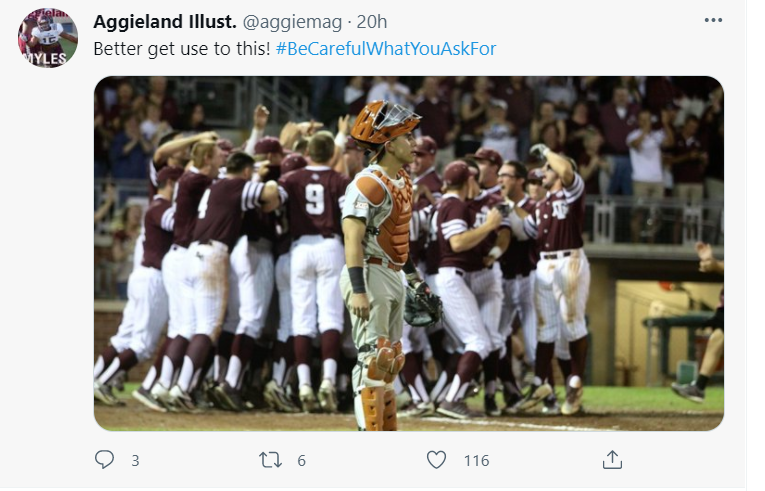
Task: Click the retweet arrows icon
Action: click(271, 460)
